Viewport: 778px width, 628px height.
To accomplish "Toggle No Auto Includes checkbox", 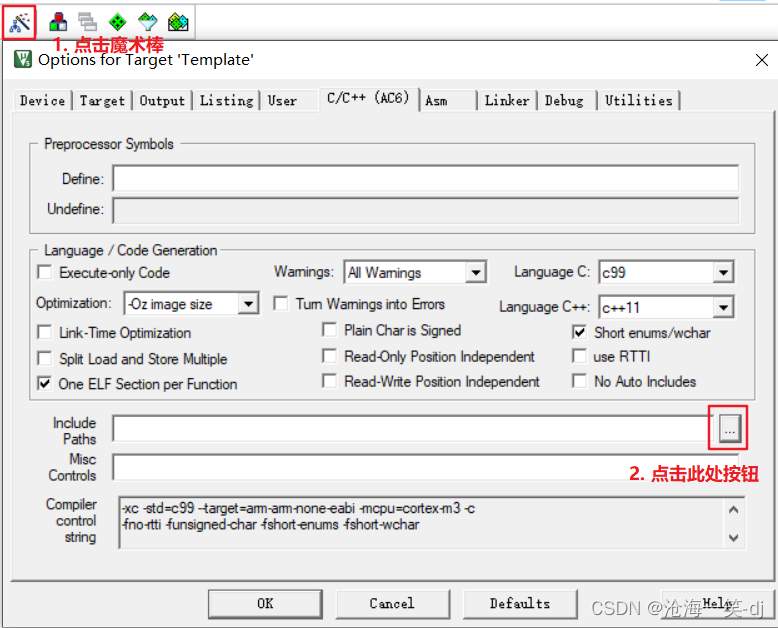I will pos(580,381).
